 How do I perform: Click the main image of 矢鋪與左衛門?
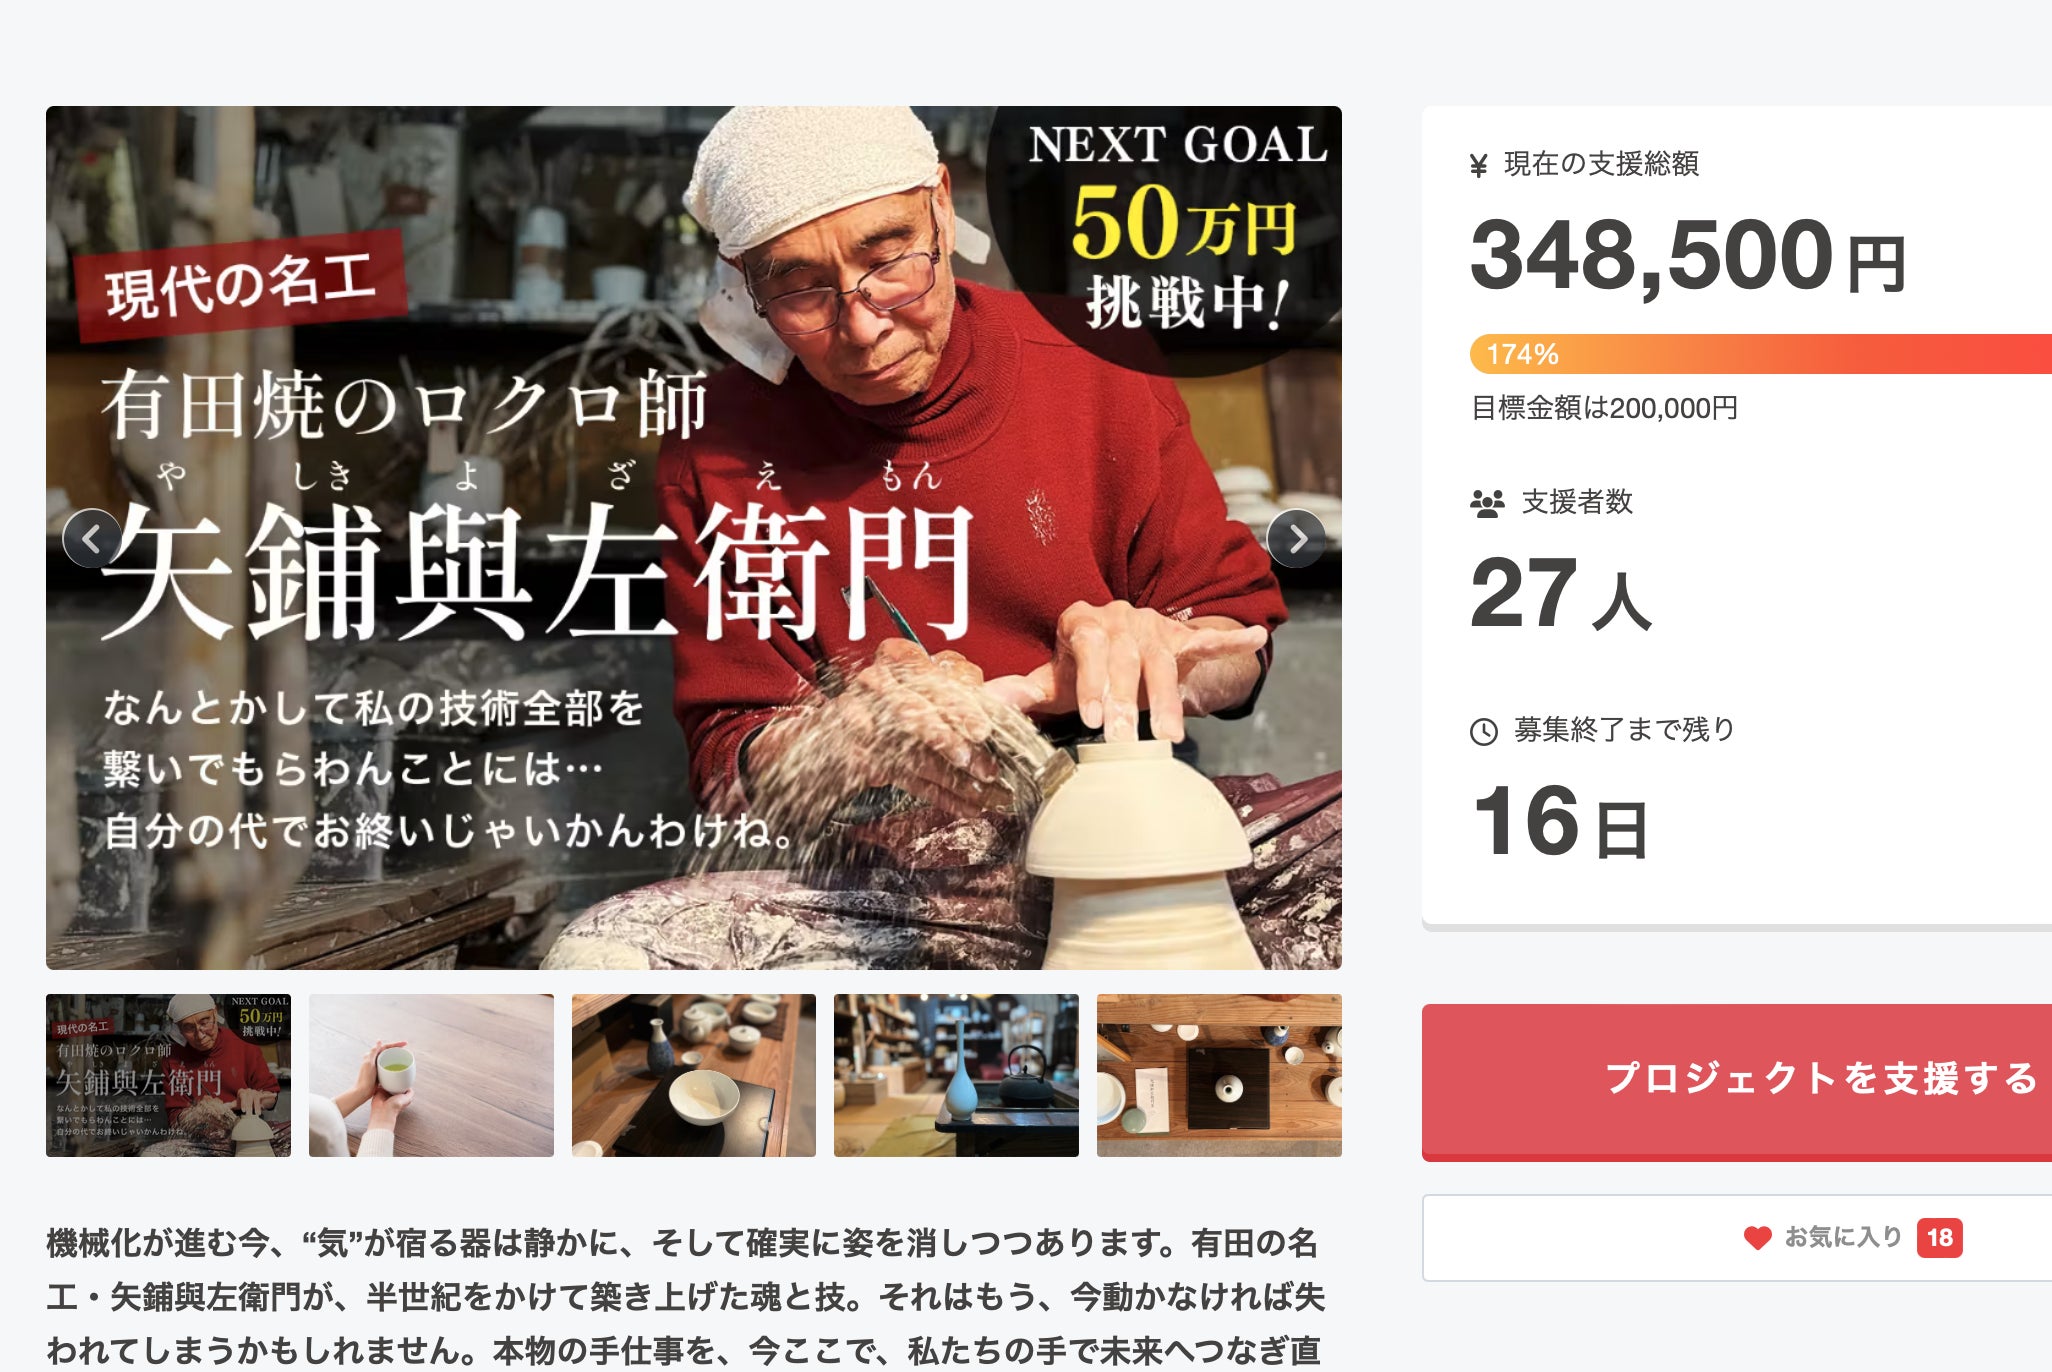694,538
